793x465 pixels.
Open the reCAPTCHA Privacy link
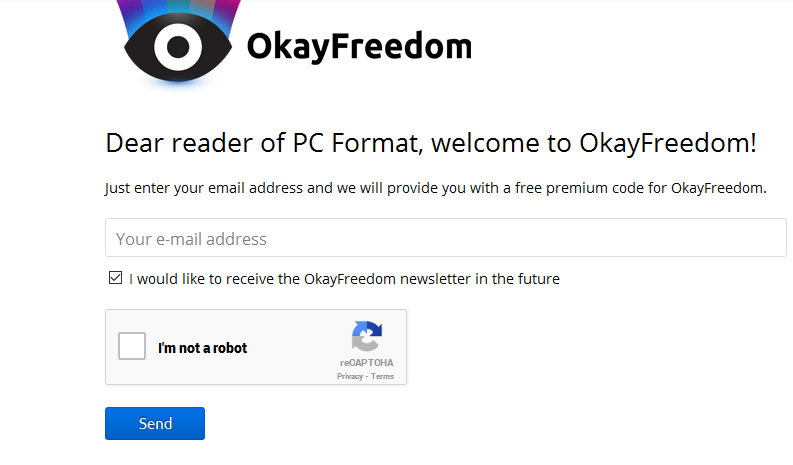coord(350,377)
